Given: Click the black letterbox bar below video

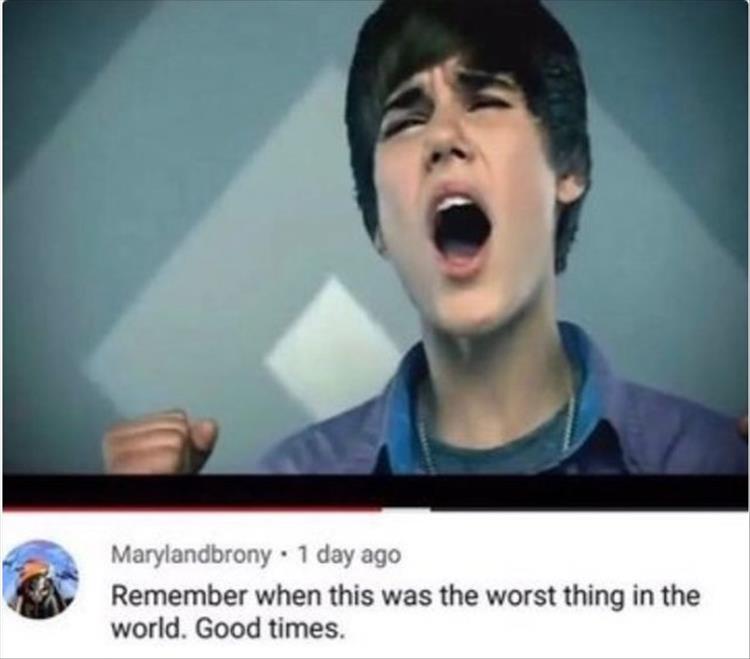Looking at the screenshot, I should (375, 490).
